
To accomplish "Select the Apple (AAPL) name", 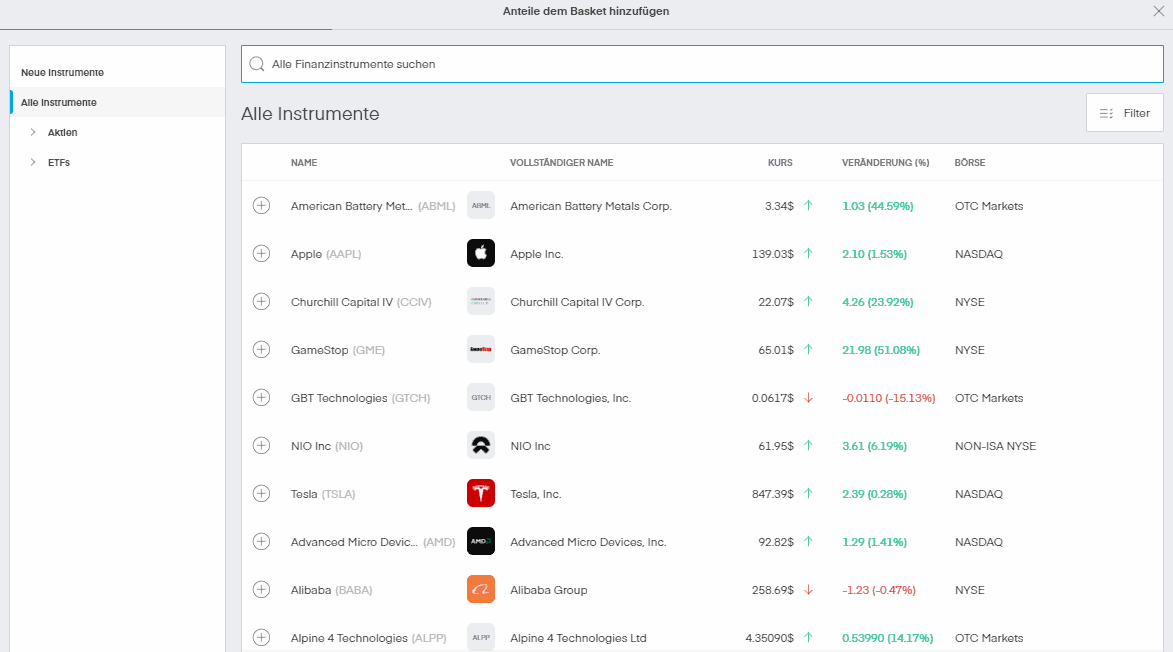I will pos(326,254).
